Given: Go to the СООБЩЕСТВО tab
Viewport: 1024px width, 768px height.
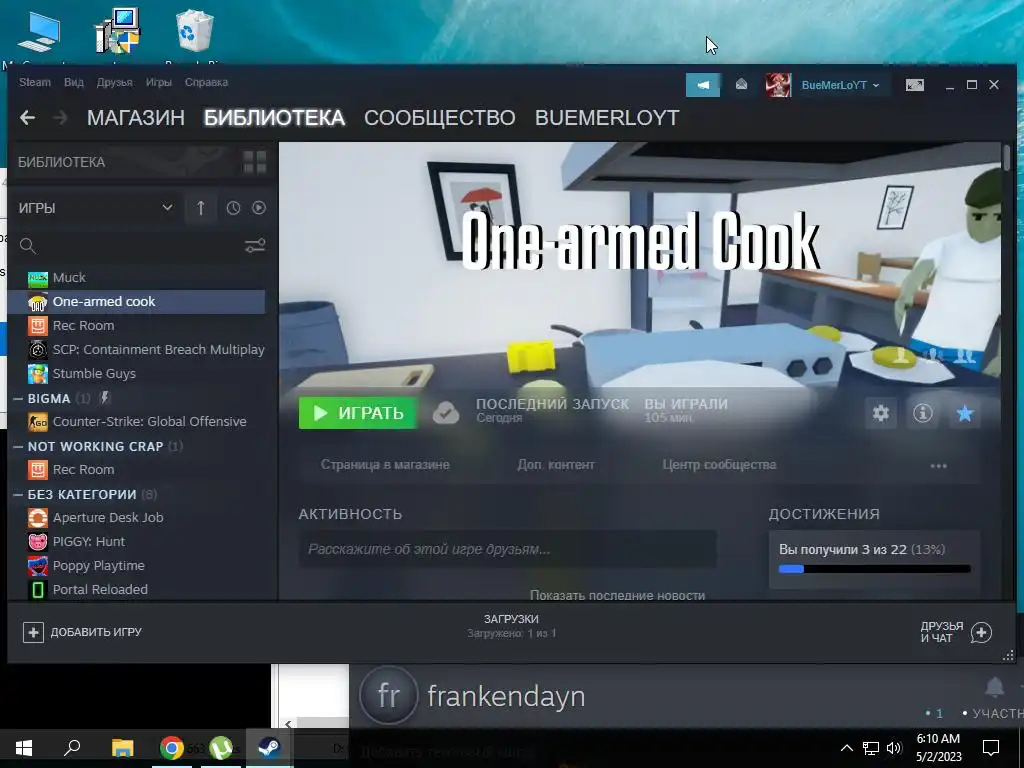Looking at the screenshot, I should [x=440, y=118].
